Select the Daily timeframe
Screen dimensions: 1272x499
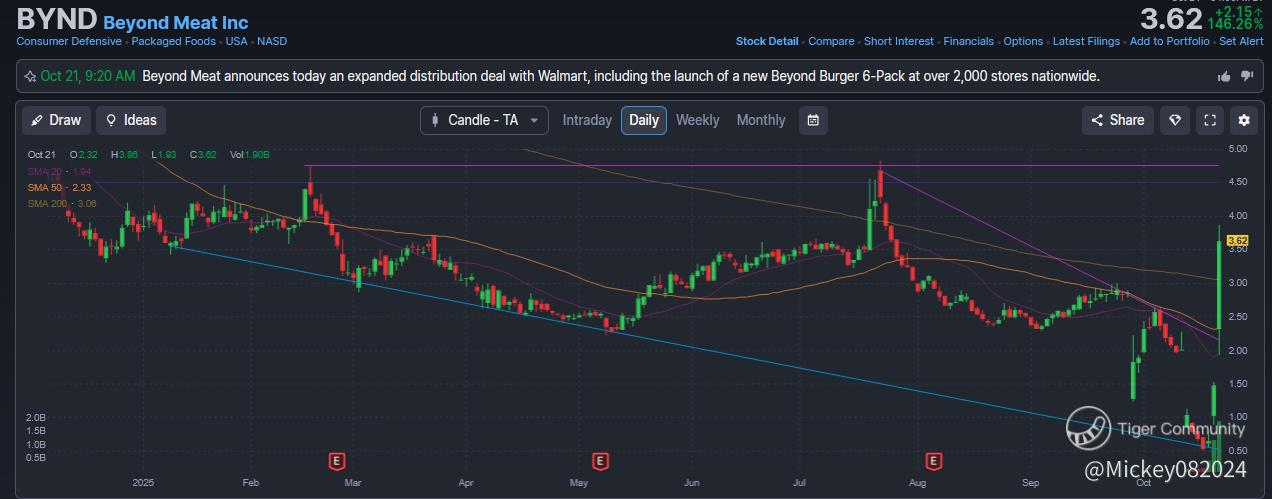pos(644,120)
